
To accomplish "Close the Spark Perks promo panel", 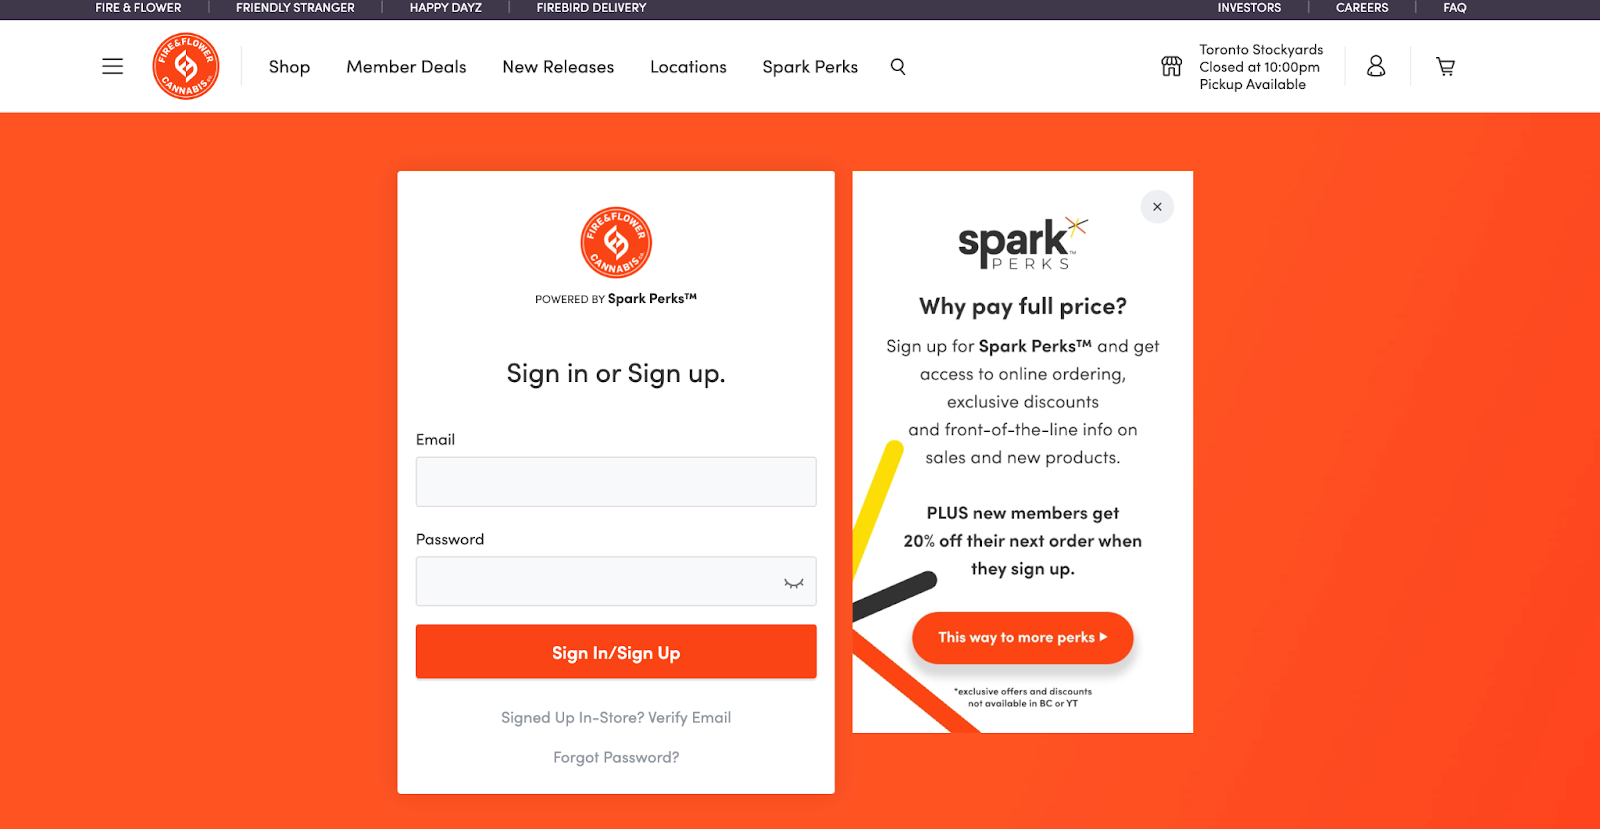I will pos(1157,207).
